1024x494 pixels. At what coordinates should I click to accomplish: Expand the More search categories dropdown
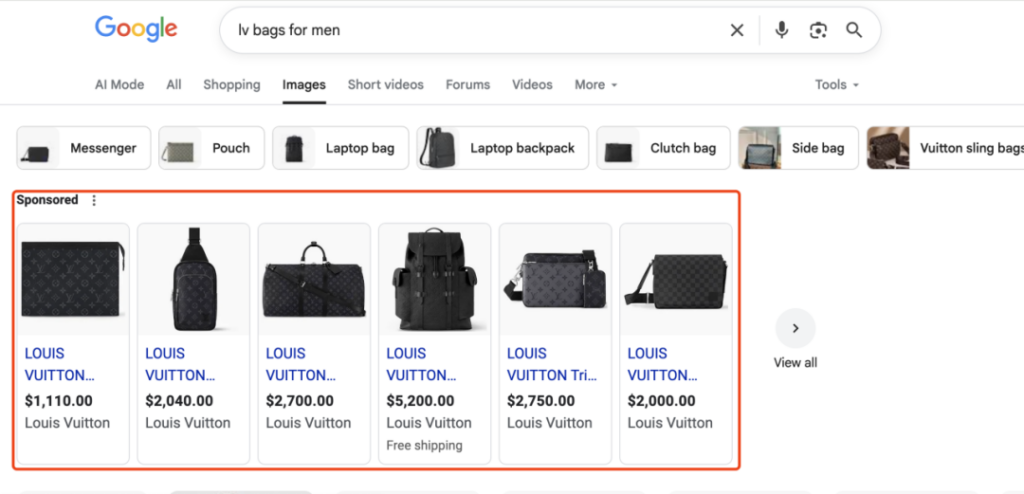click(595, 85)
